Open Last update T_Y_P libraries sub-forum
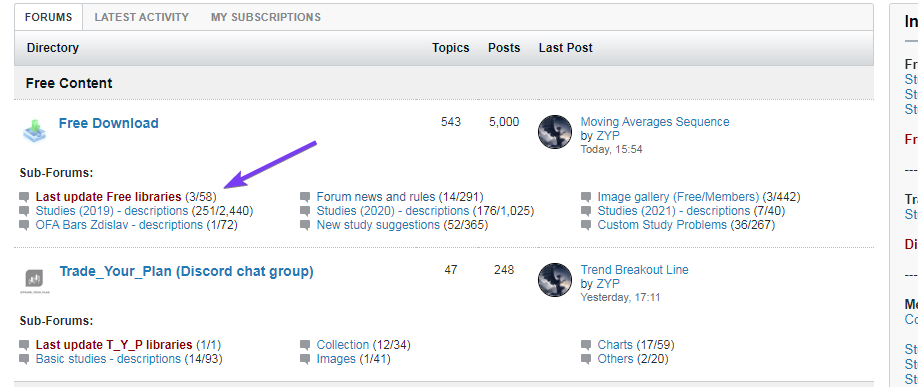Image resolution: width=918 pixels, height=387 pixels. [114, 345]
